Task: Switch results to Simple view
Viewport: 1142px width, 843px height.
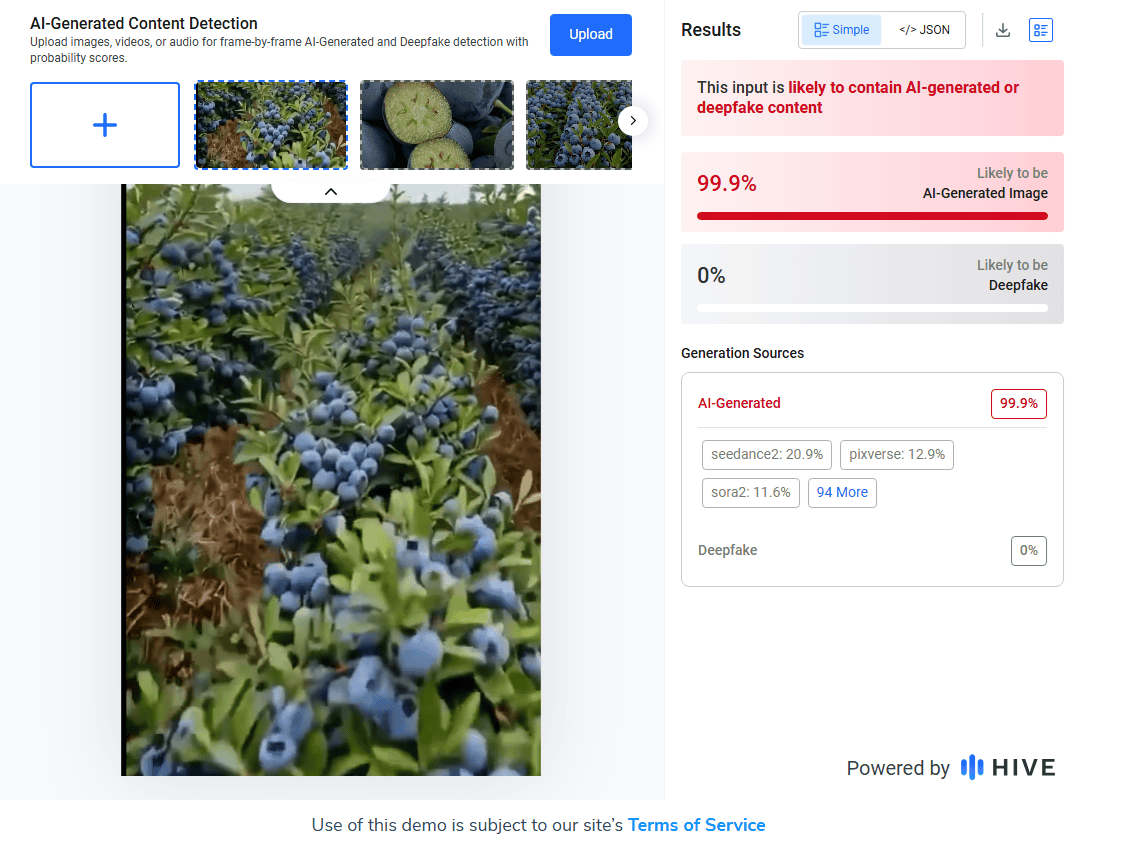Action: pyautogui.click(x=841, y=30)
